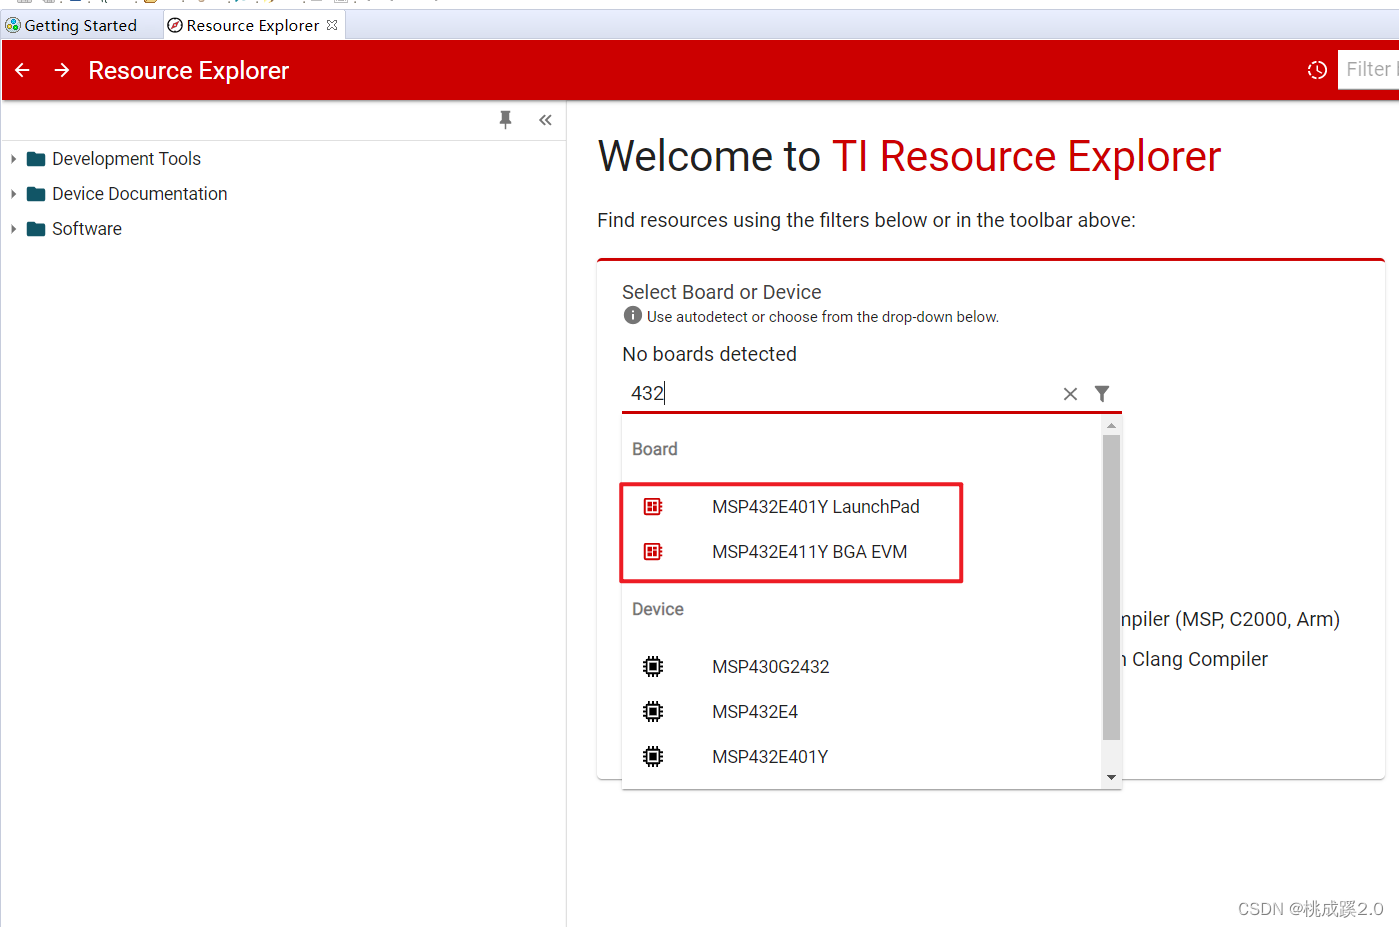Click the MSP432E401Y LaunchPad board icon
1399x927 pixels.
coord(653,507)
